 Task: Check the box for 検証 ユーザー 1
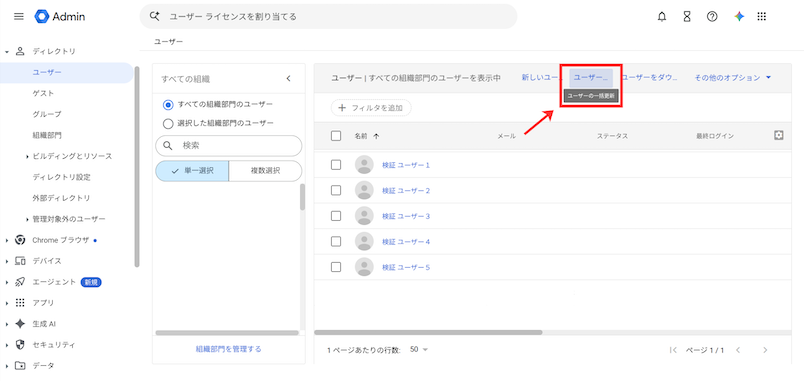[x=336, y=165]
